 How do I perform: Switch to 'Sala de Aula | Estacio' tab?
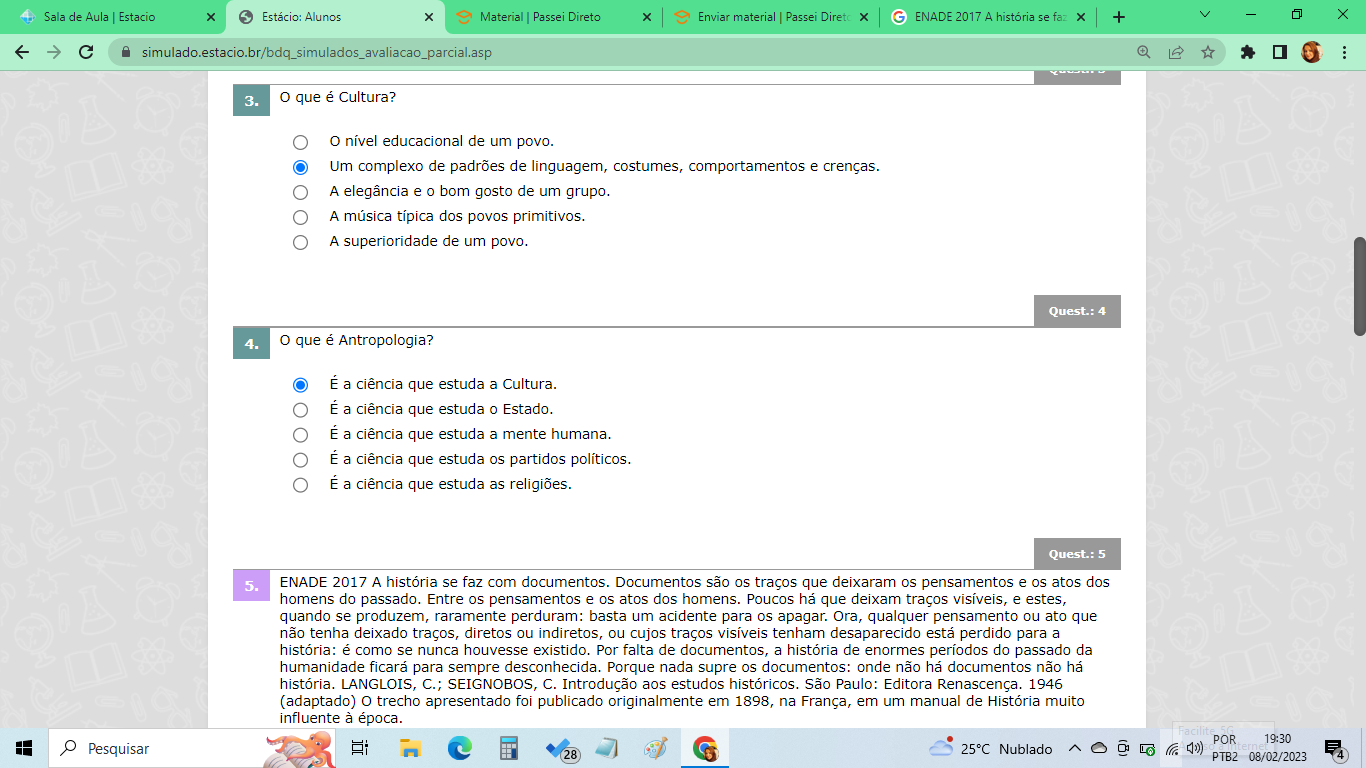(x=100, y=17)
